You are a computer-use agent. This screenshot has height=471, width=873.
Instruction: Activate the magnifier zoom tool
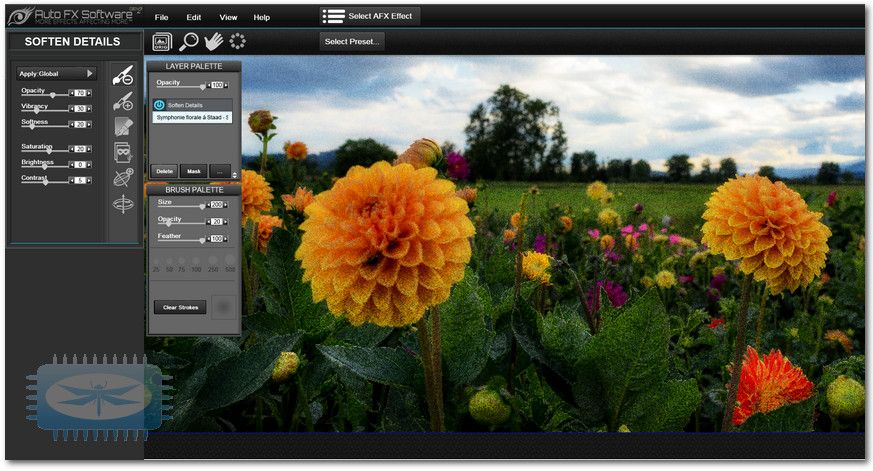point(189,42)
